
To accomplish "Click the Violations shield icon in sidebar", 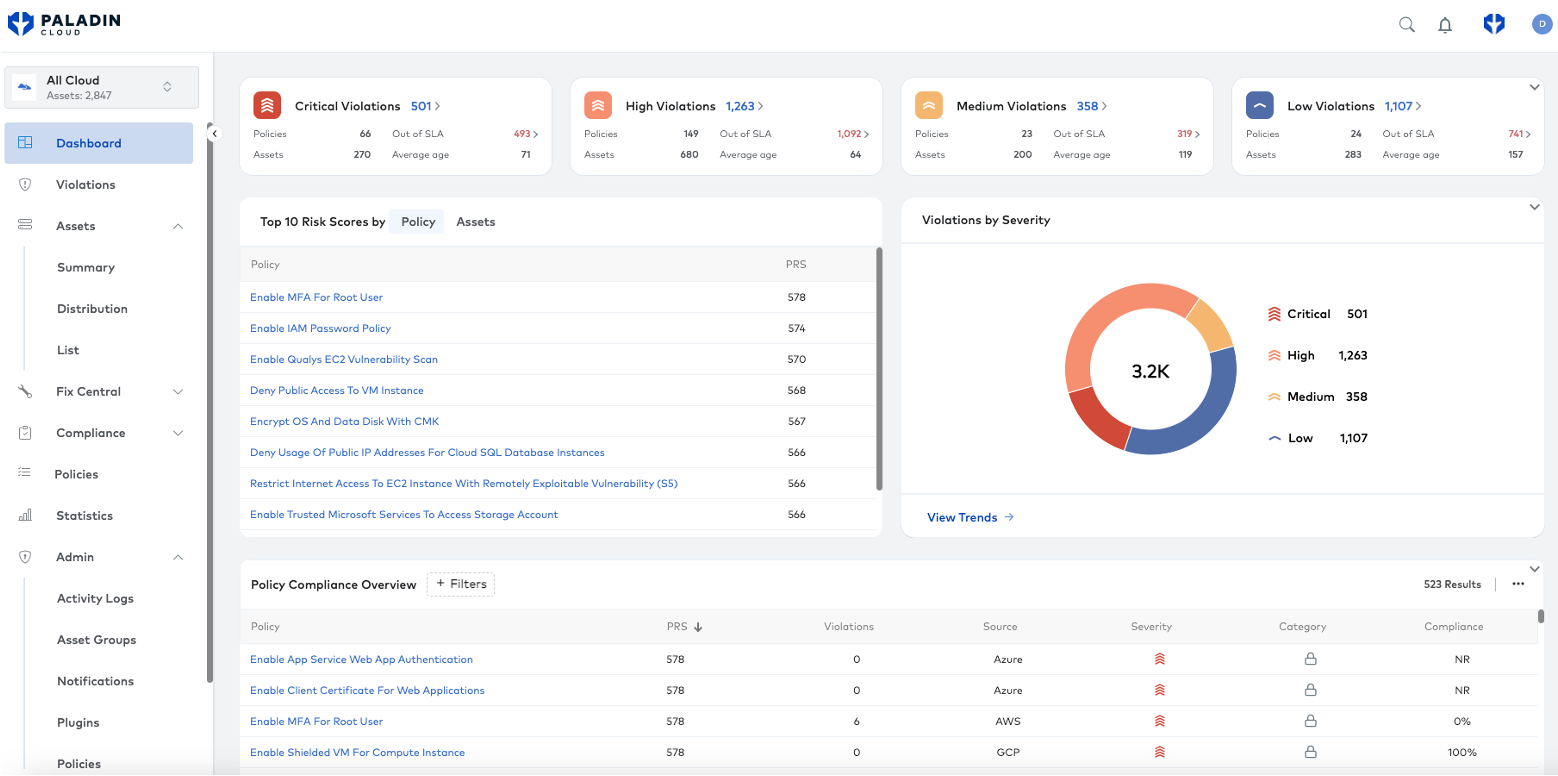I will 26,184.
